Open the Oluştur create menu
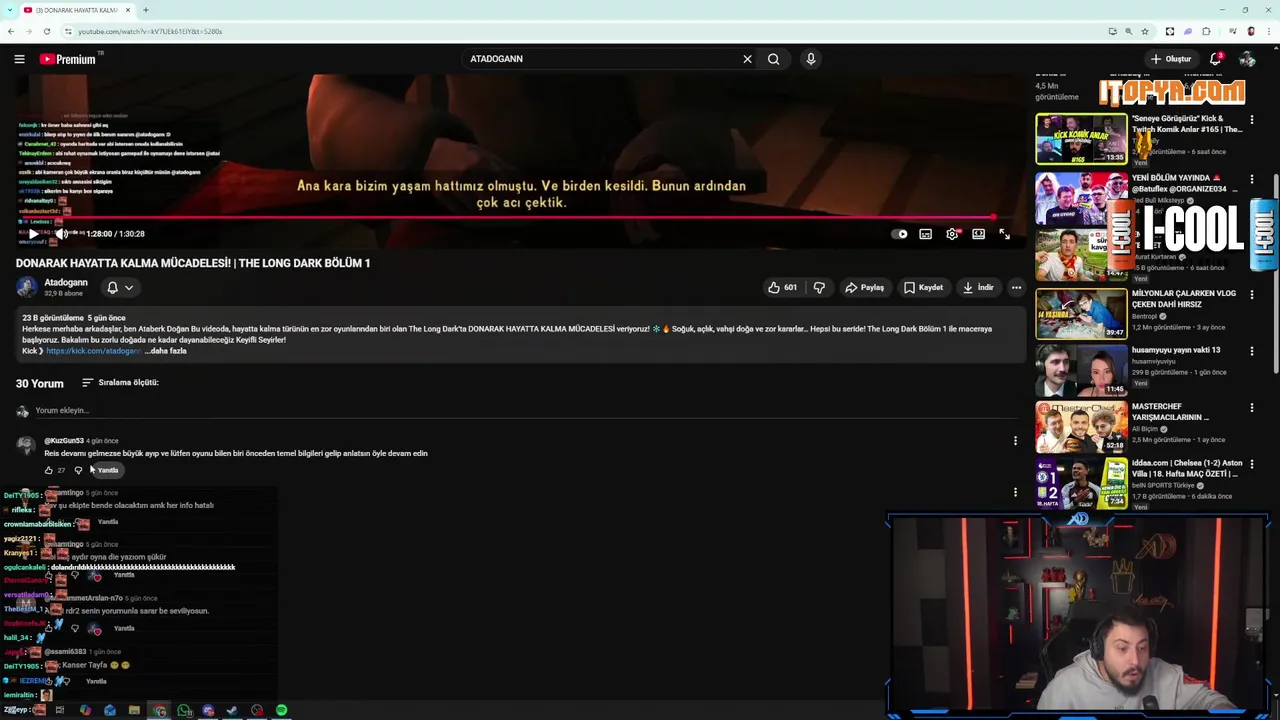1280x720 pixels. 1171,59
